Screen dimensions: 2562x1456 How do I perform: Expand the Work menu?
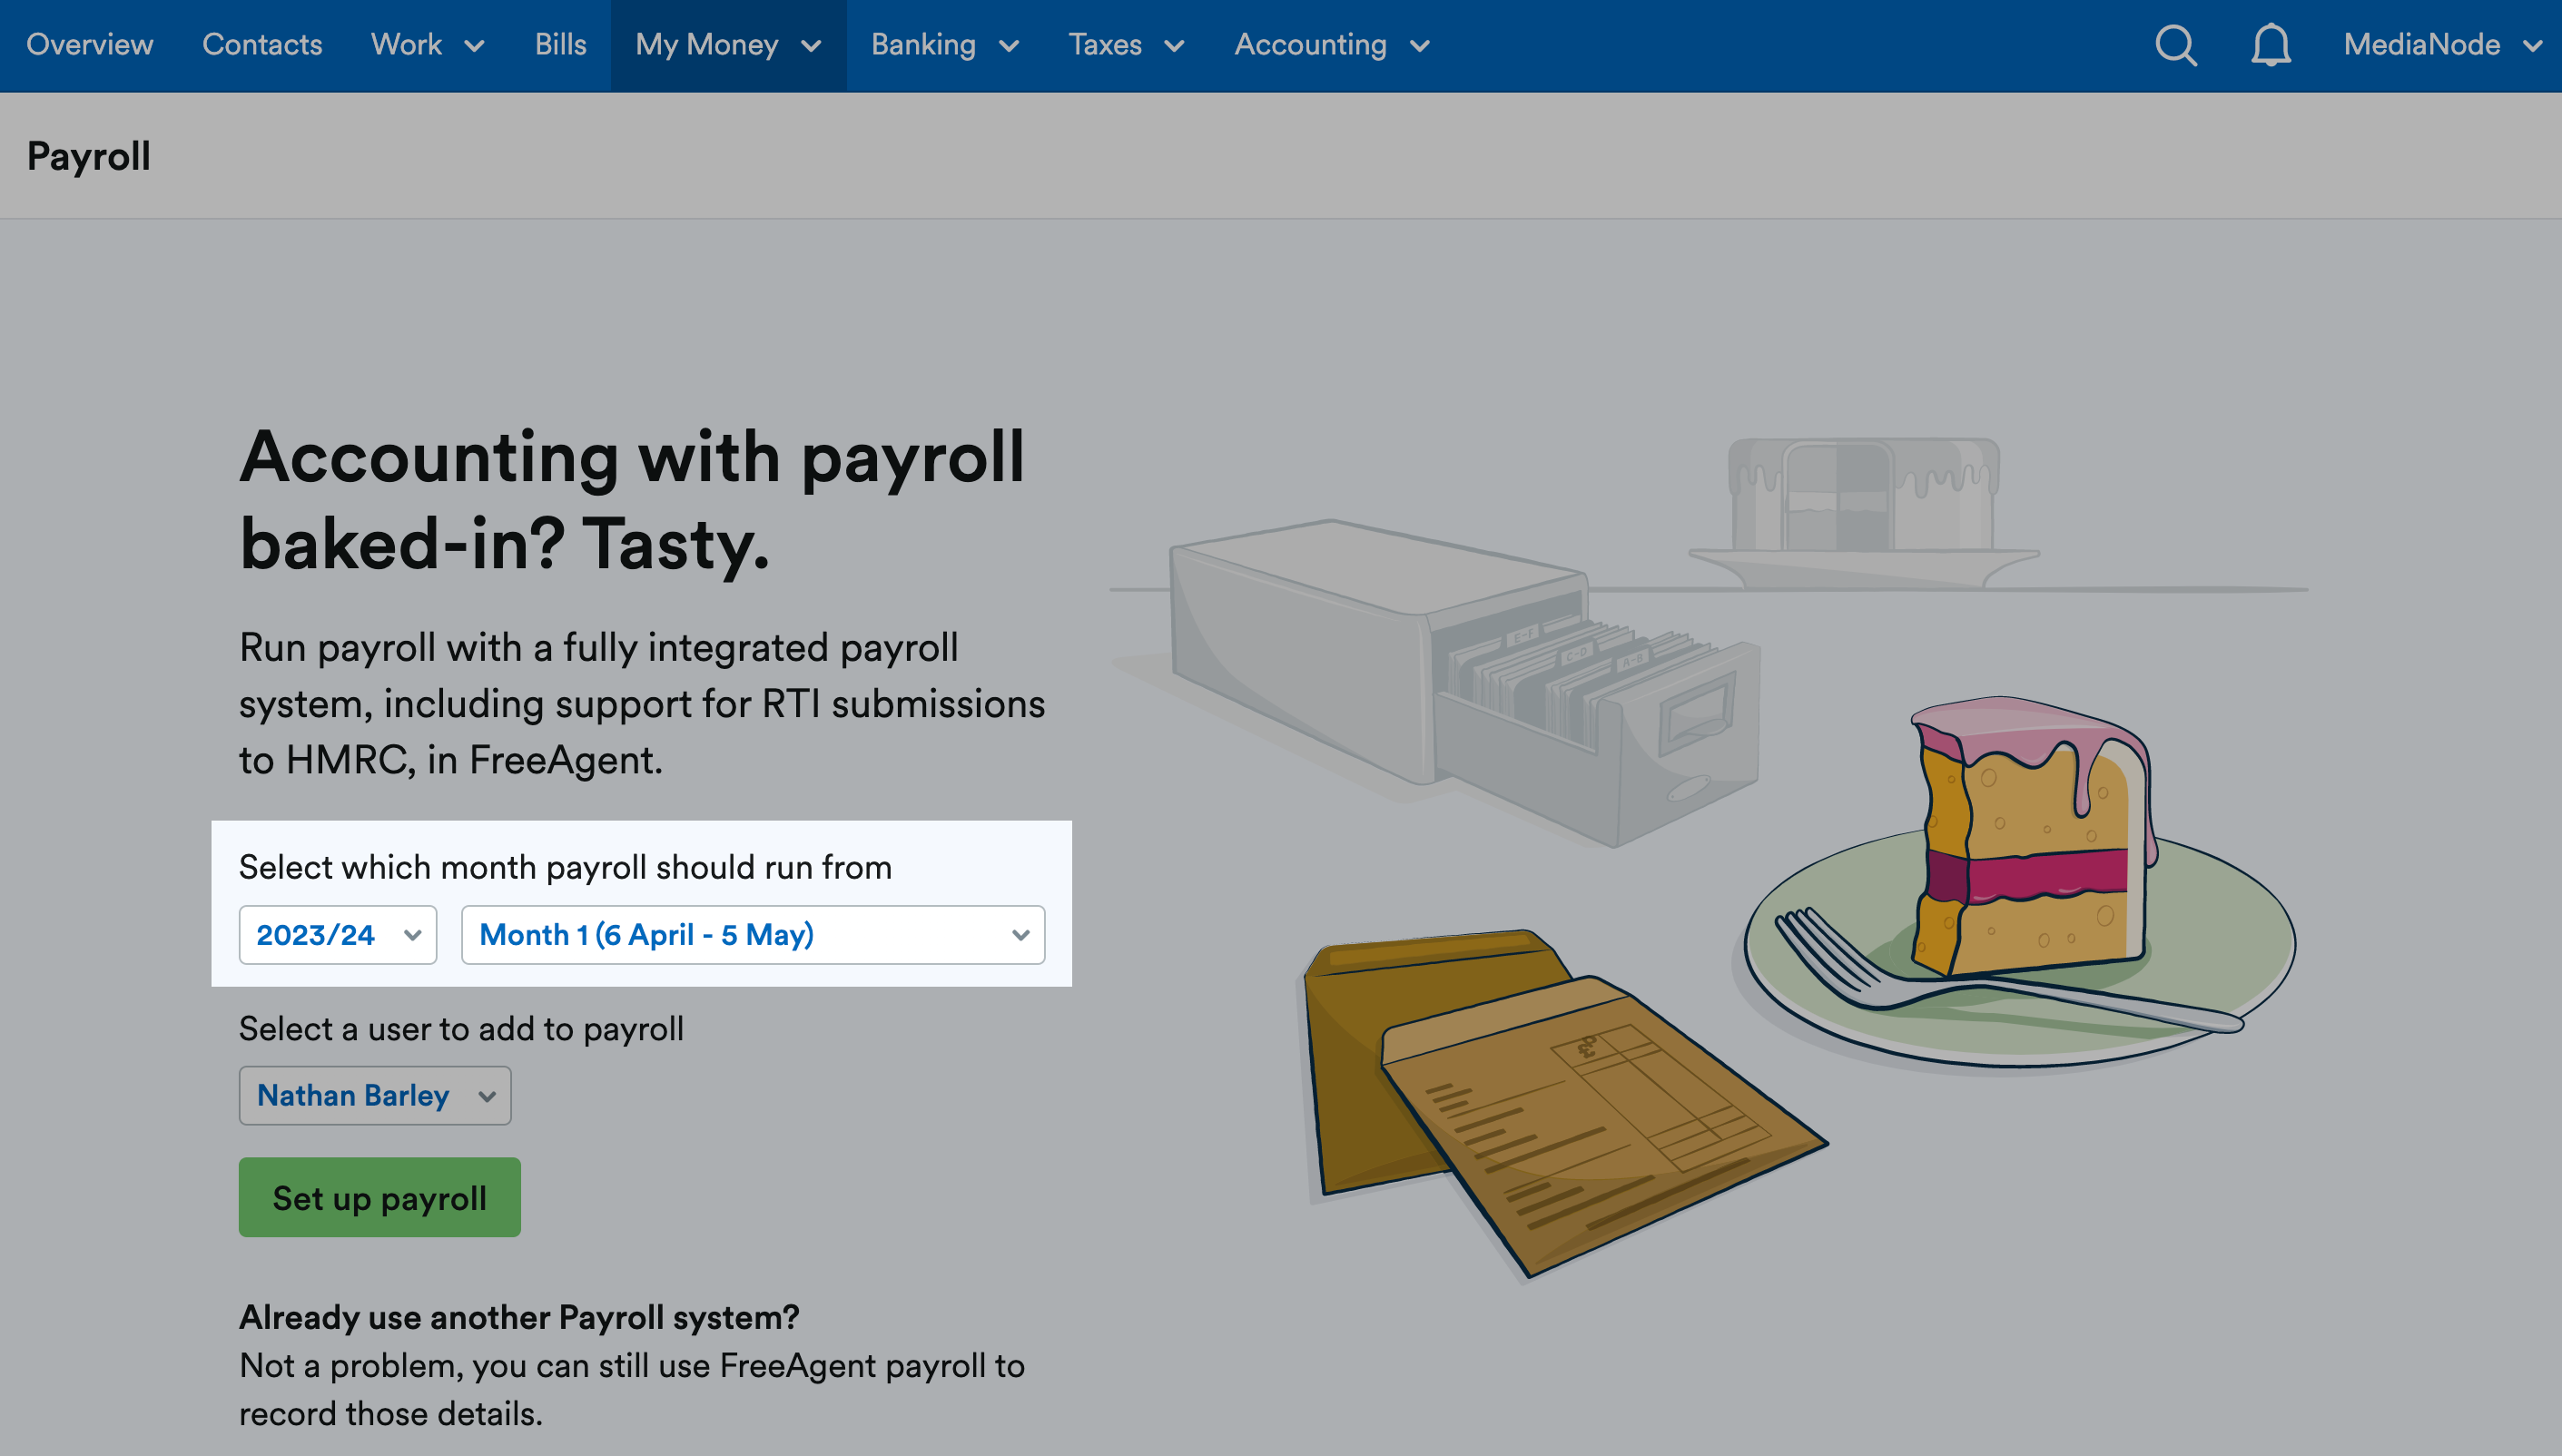pos(428,45)
